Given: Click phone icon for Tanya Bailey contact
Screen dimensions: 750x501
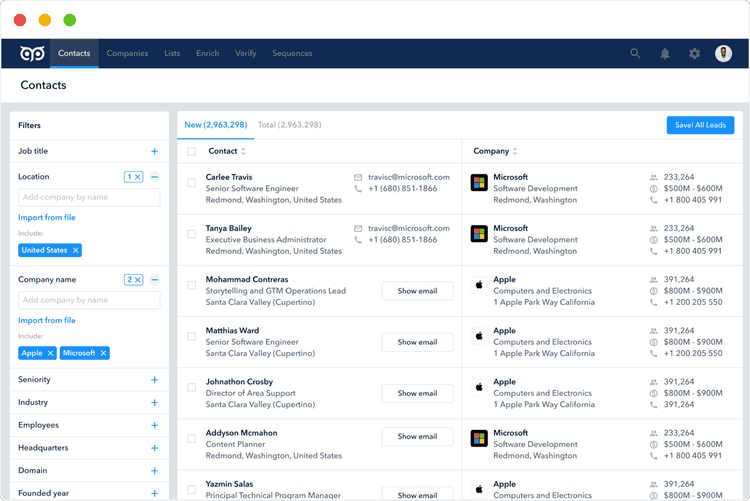Looking at the screenshot, I should 358,240.
